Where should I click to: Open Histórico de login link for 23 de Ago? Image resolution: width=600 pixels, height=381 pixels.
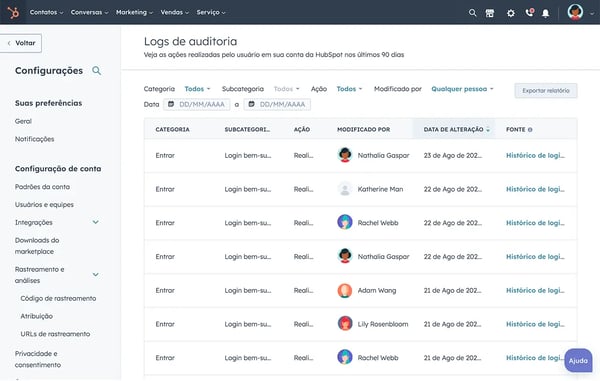(x=535, y=155)
